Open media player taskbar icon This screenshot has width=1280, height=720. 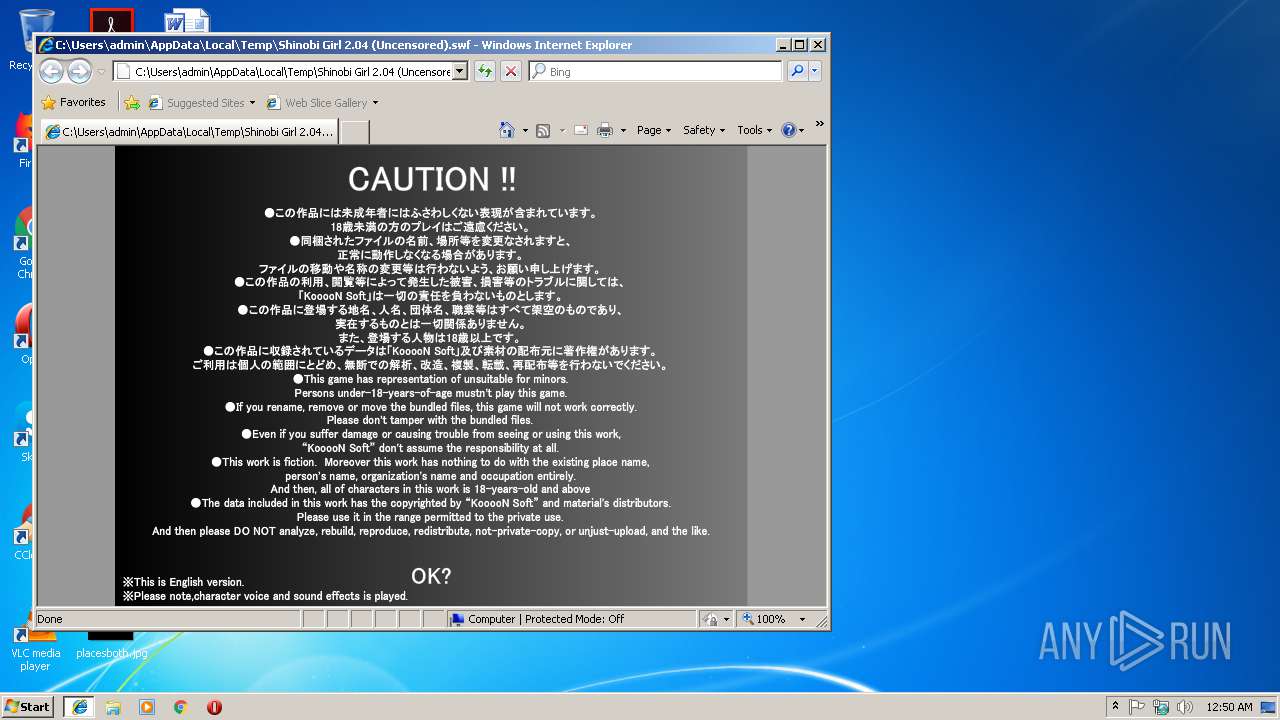[x=147, y=706]
